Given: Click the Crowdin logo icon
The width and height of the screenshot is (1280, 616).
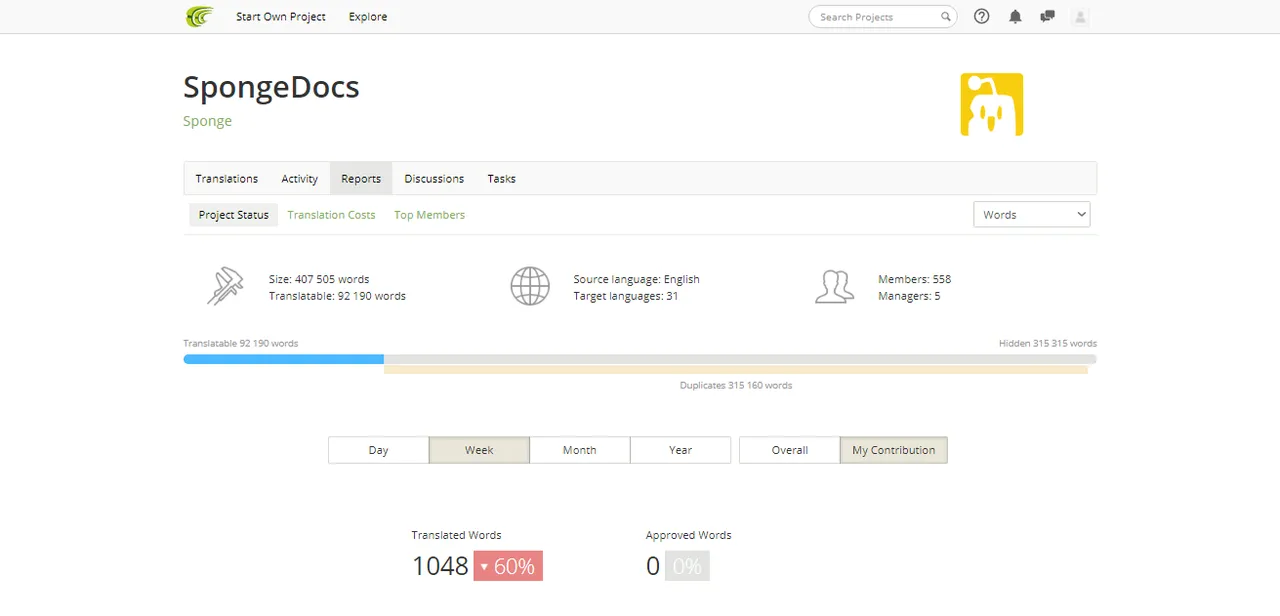Looking at the screenshot, I should [x=200, y=16].
